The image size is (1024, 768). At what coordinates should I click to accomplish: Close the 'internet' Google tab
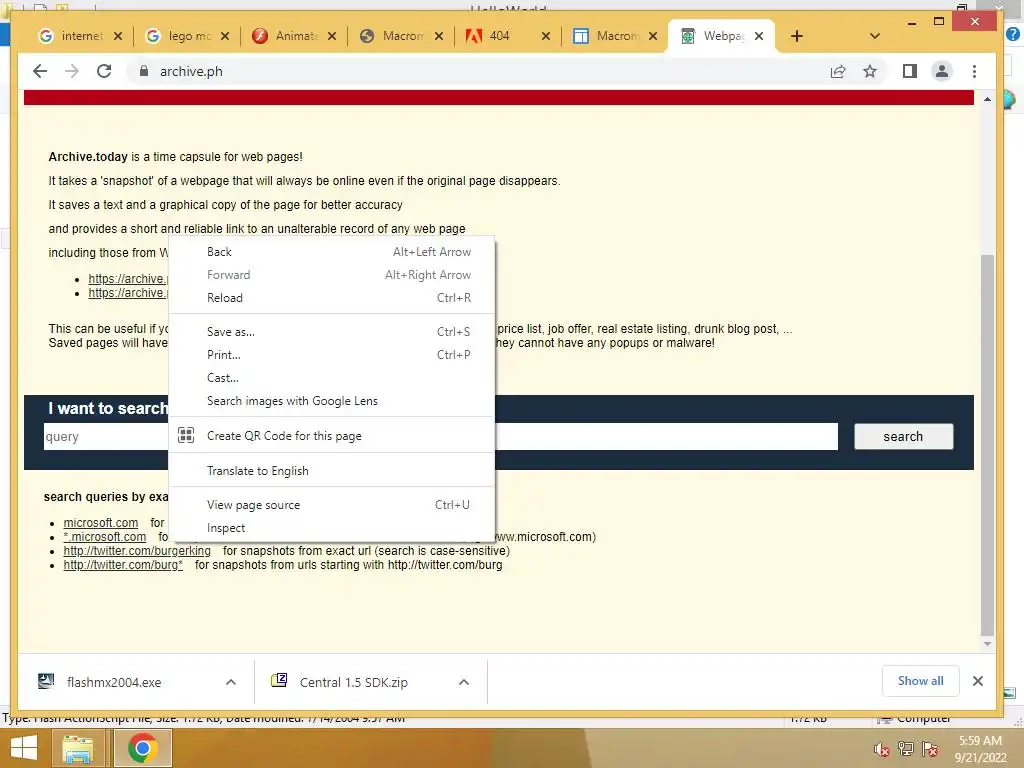tap(118, 36)
